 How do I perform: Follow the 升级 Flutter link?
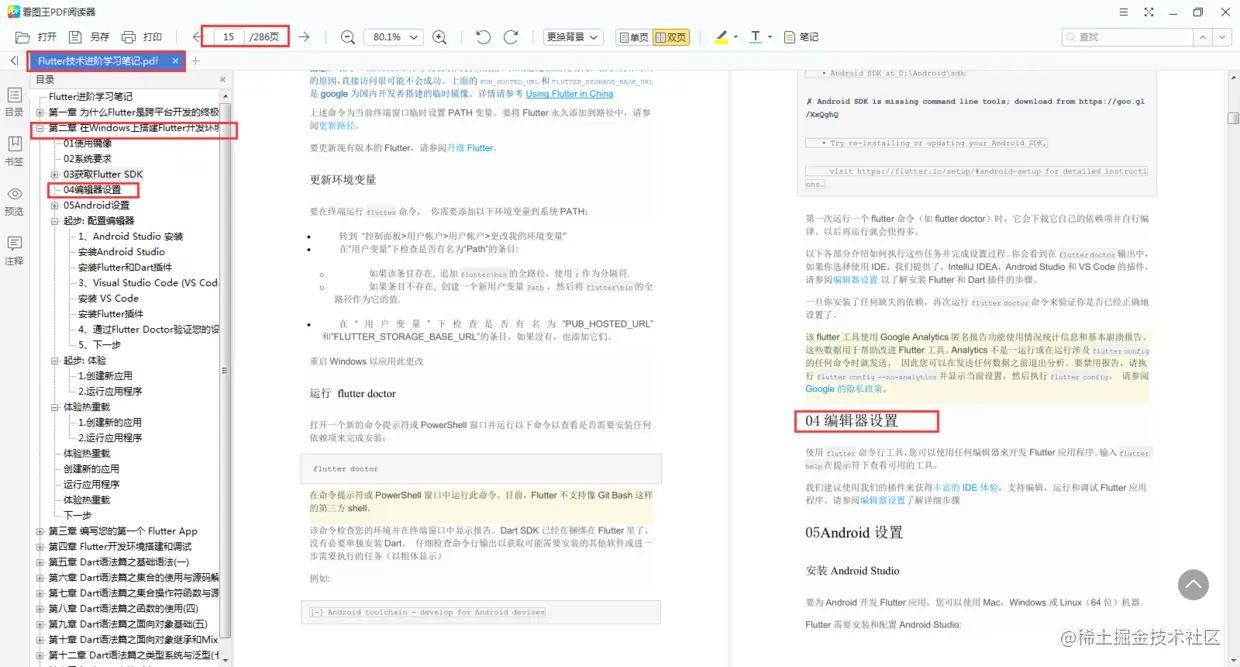(x=470, y=148)
